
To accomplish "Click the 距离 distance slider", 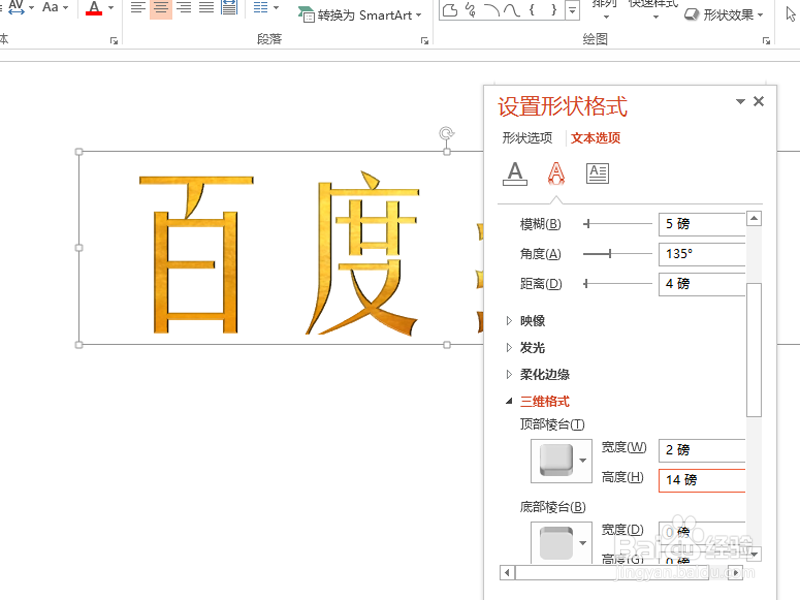I will (618, 283).
